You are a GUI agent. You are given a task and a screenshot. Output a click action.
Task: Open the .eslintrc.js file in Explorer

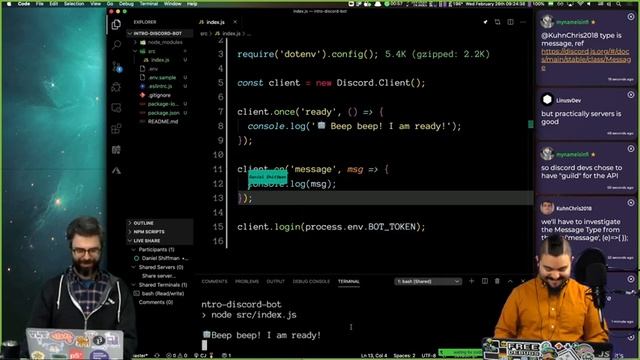coord(160,87)
